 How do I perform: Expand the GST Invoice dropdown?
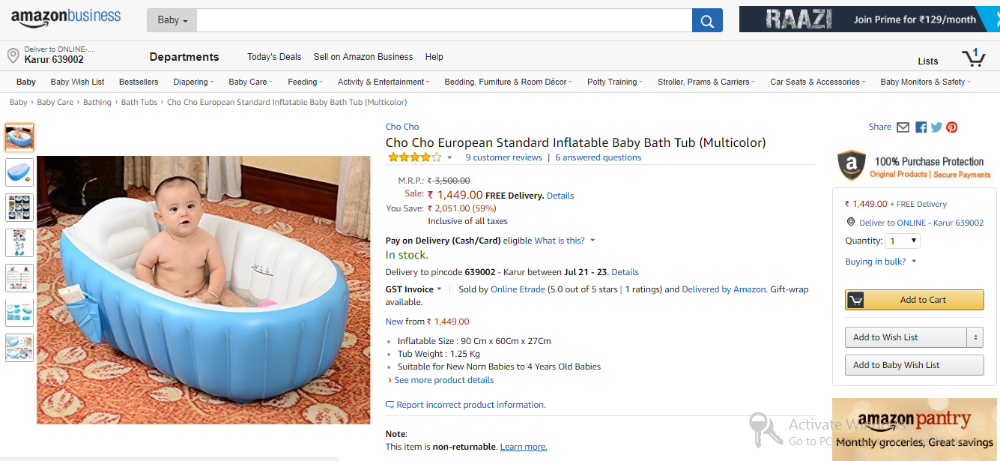pos(414,289)
